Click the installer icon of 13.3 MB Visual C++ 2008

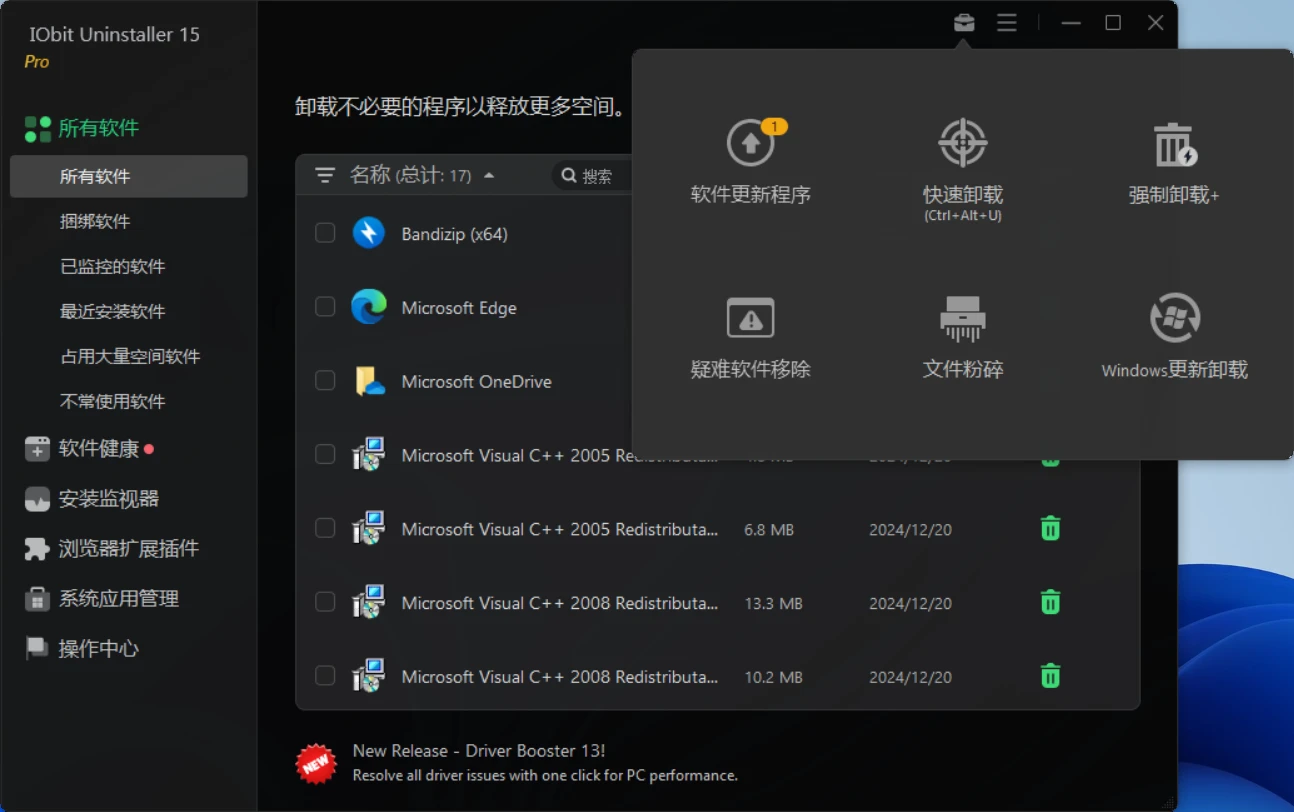[369, 603]
